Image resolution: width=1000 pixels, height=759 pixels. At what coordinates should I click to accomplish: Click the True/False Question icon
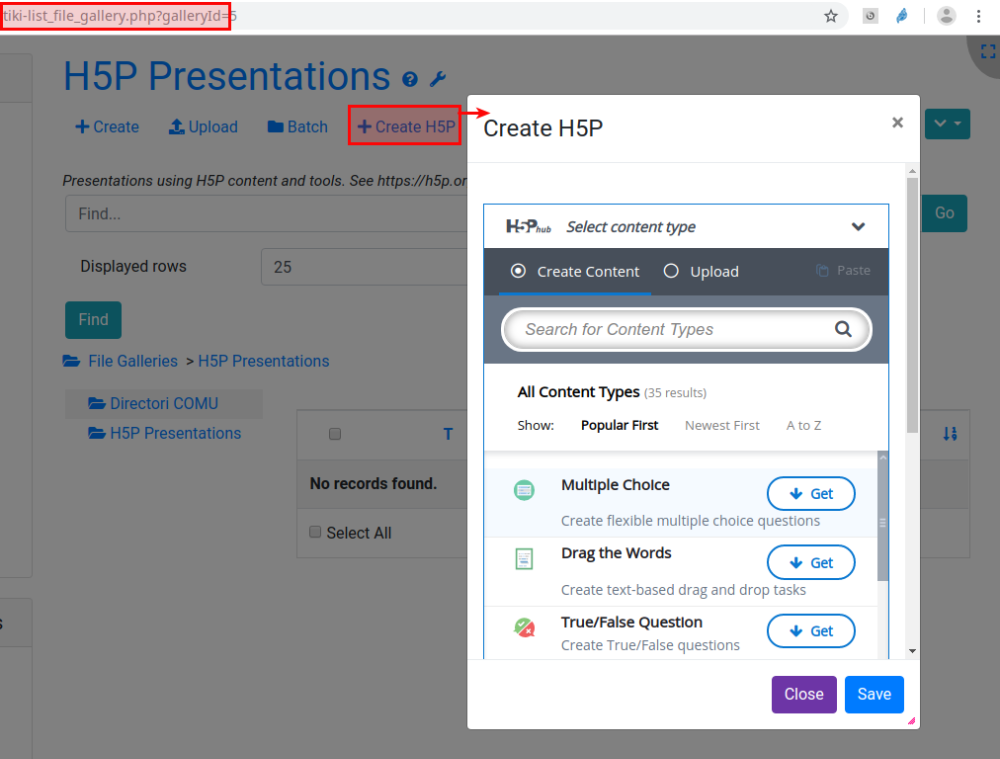tap(524, 628)
